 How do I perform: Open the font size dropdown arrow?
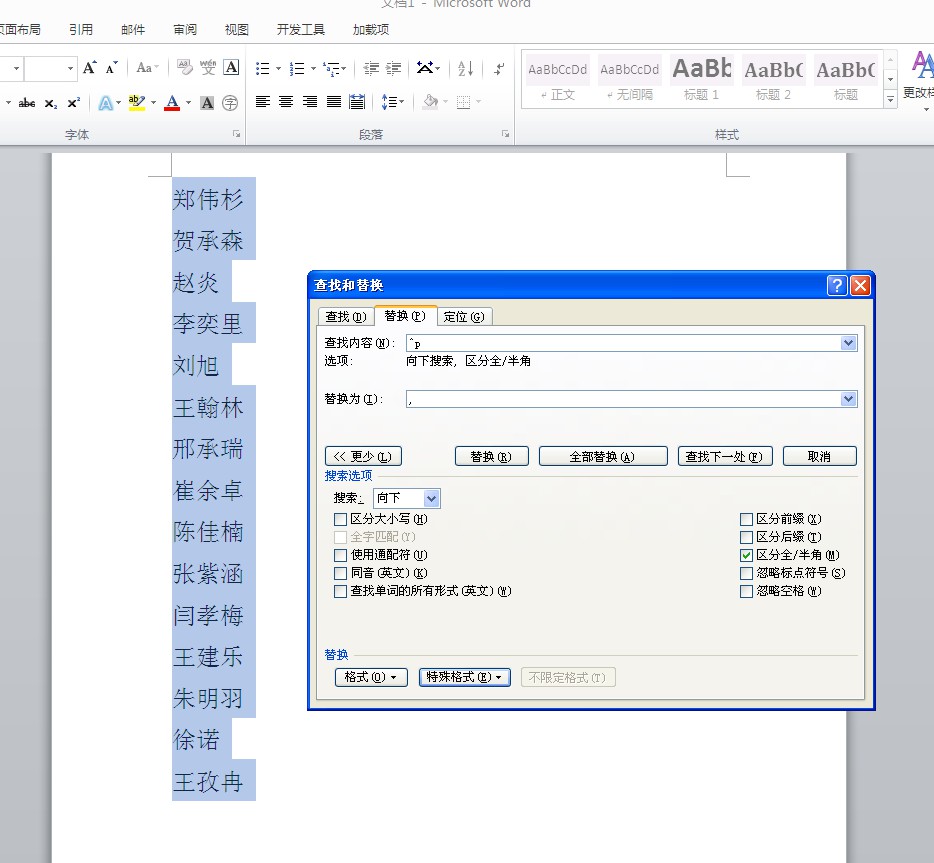pos(70,68)
